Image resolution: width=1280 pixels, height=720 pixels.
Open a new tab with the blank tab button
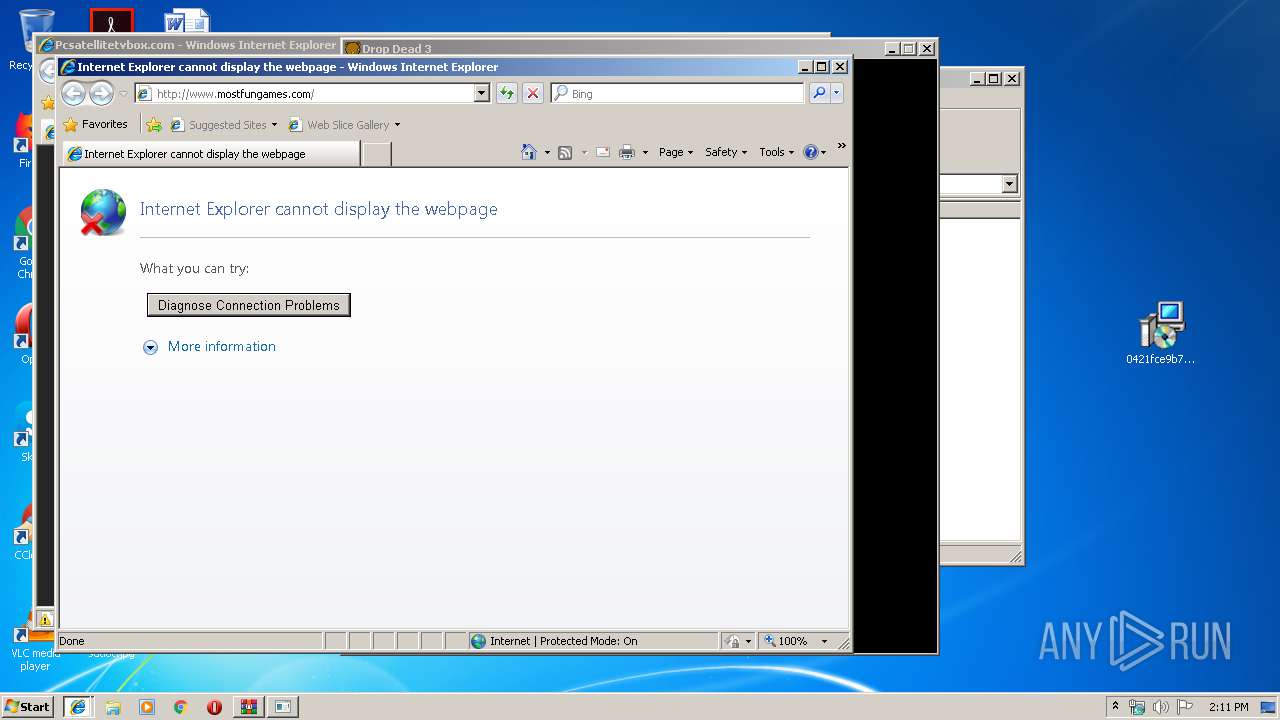pos(376,154)
